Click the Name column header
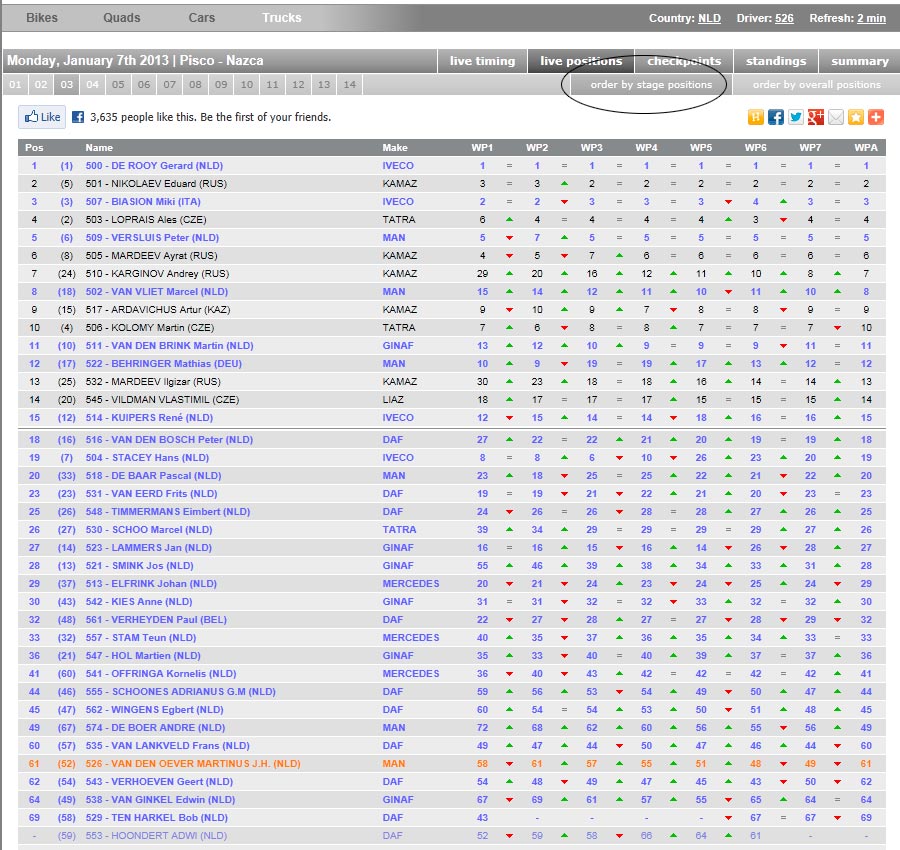Viewport: 900px width, 850px height. [99, 148]
